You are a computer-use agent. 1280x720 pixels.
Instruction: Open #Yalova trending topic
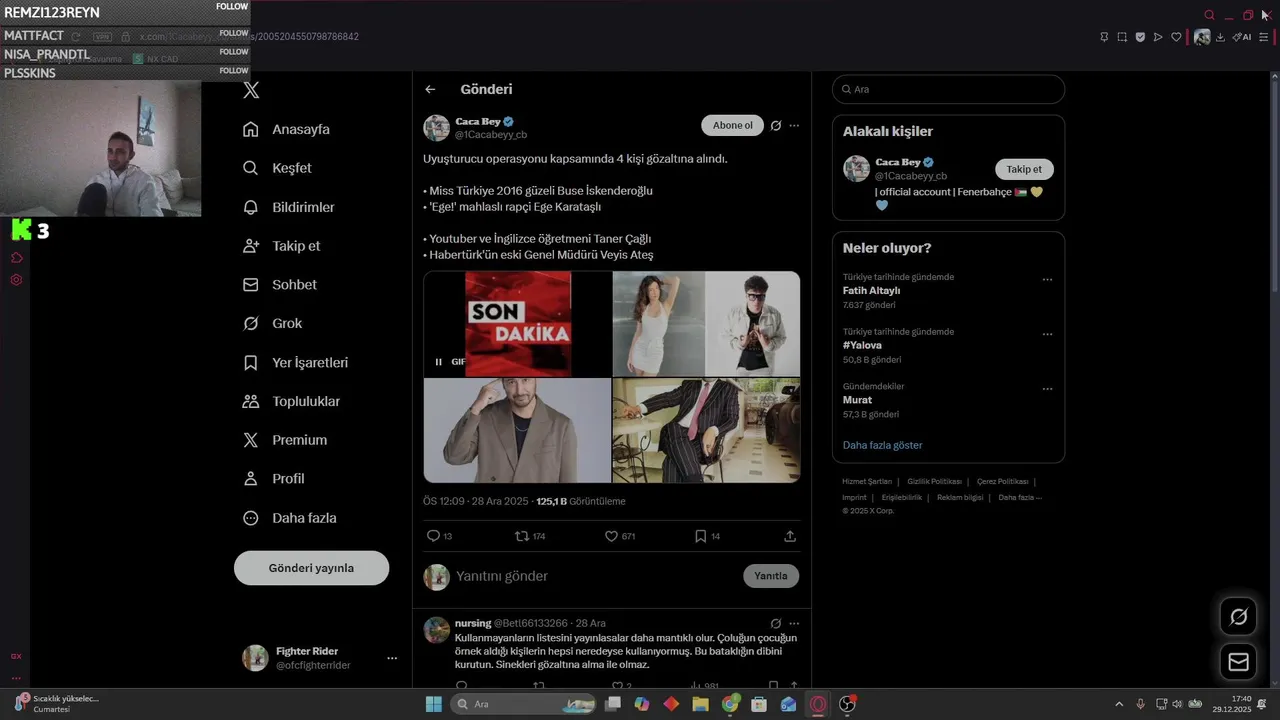(x=862, y=345)
